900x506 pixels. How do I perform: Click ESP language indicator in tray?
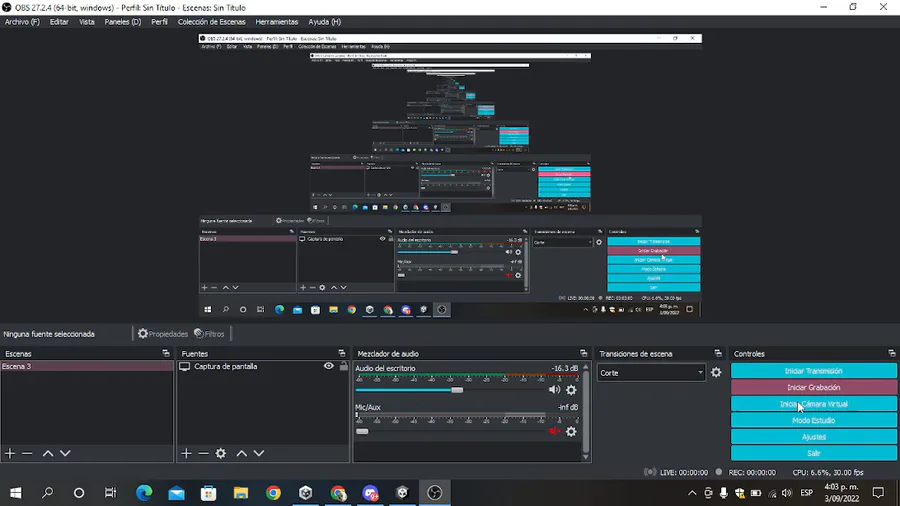(x=806, y=493)
